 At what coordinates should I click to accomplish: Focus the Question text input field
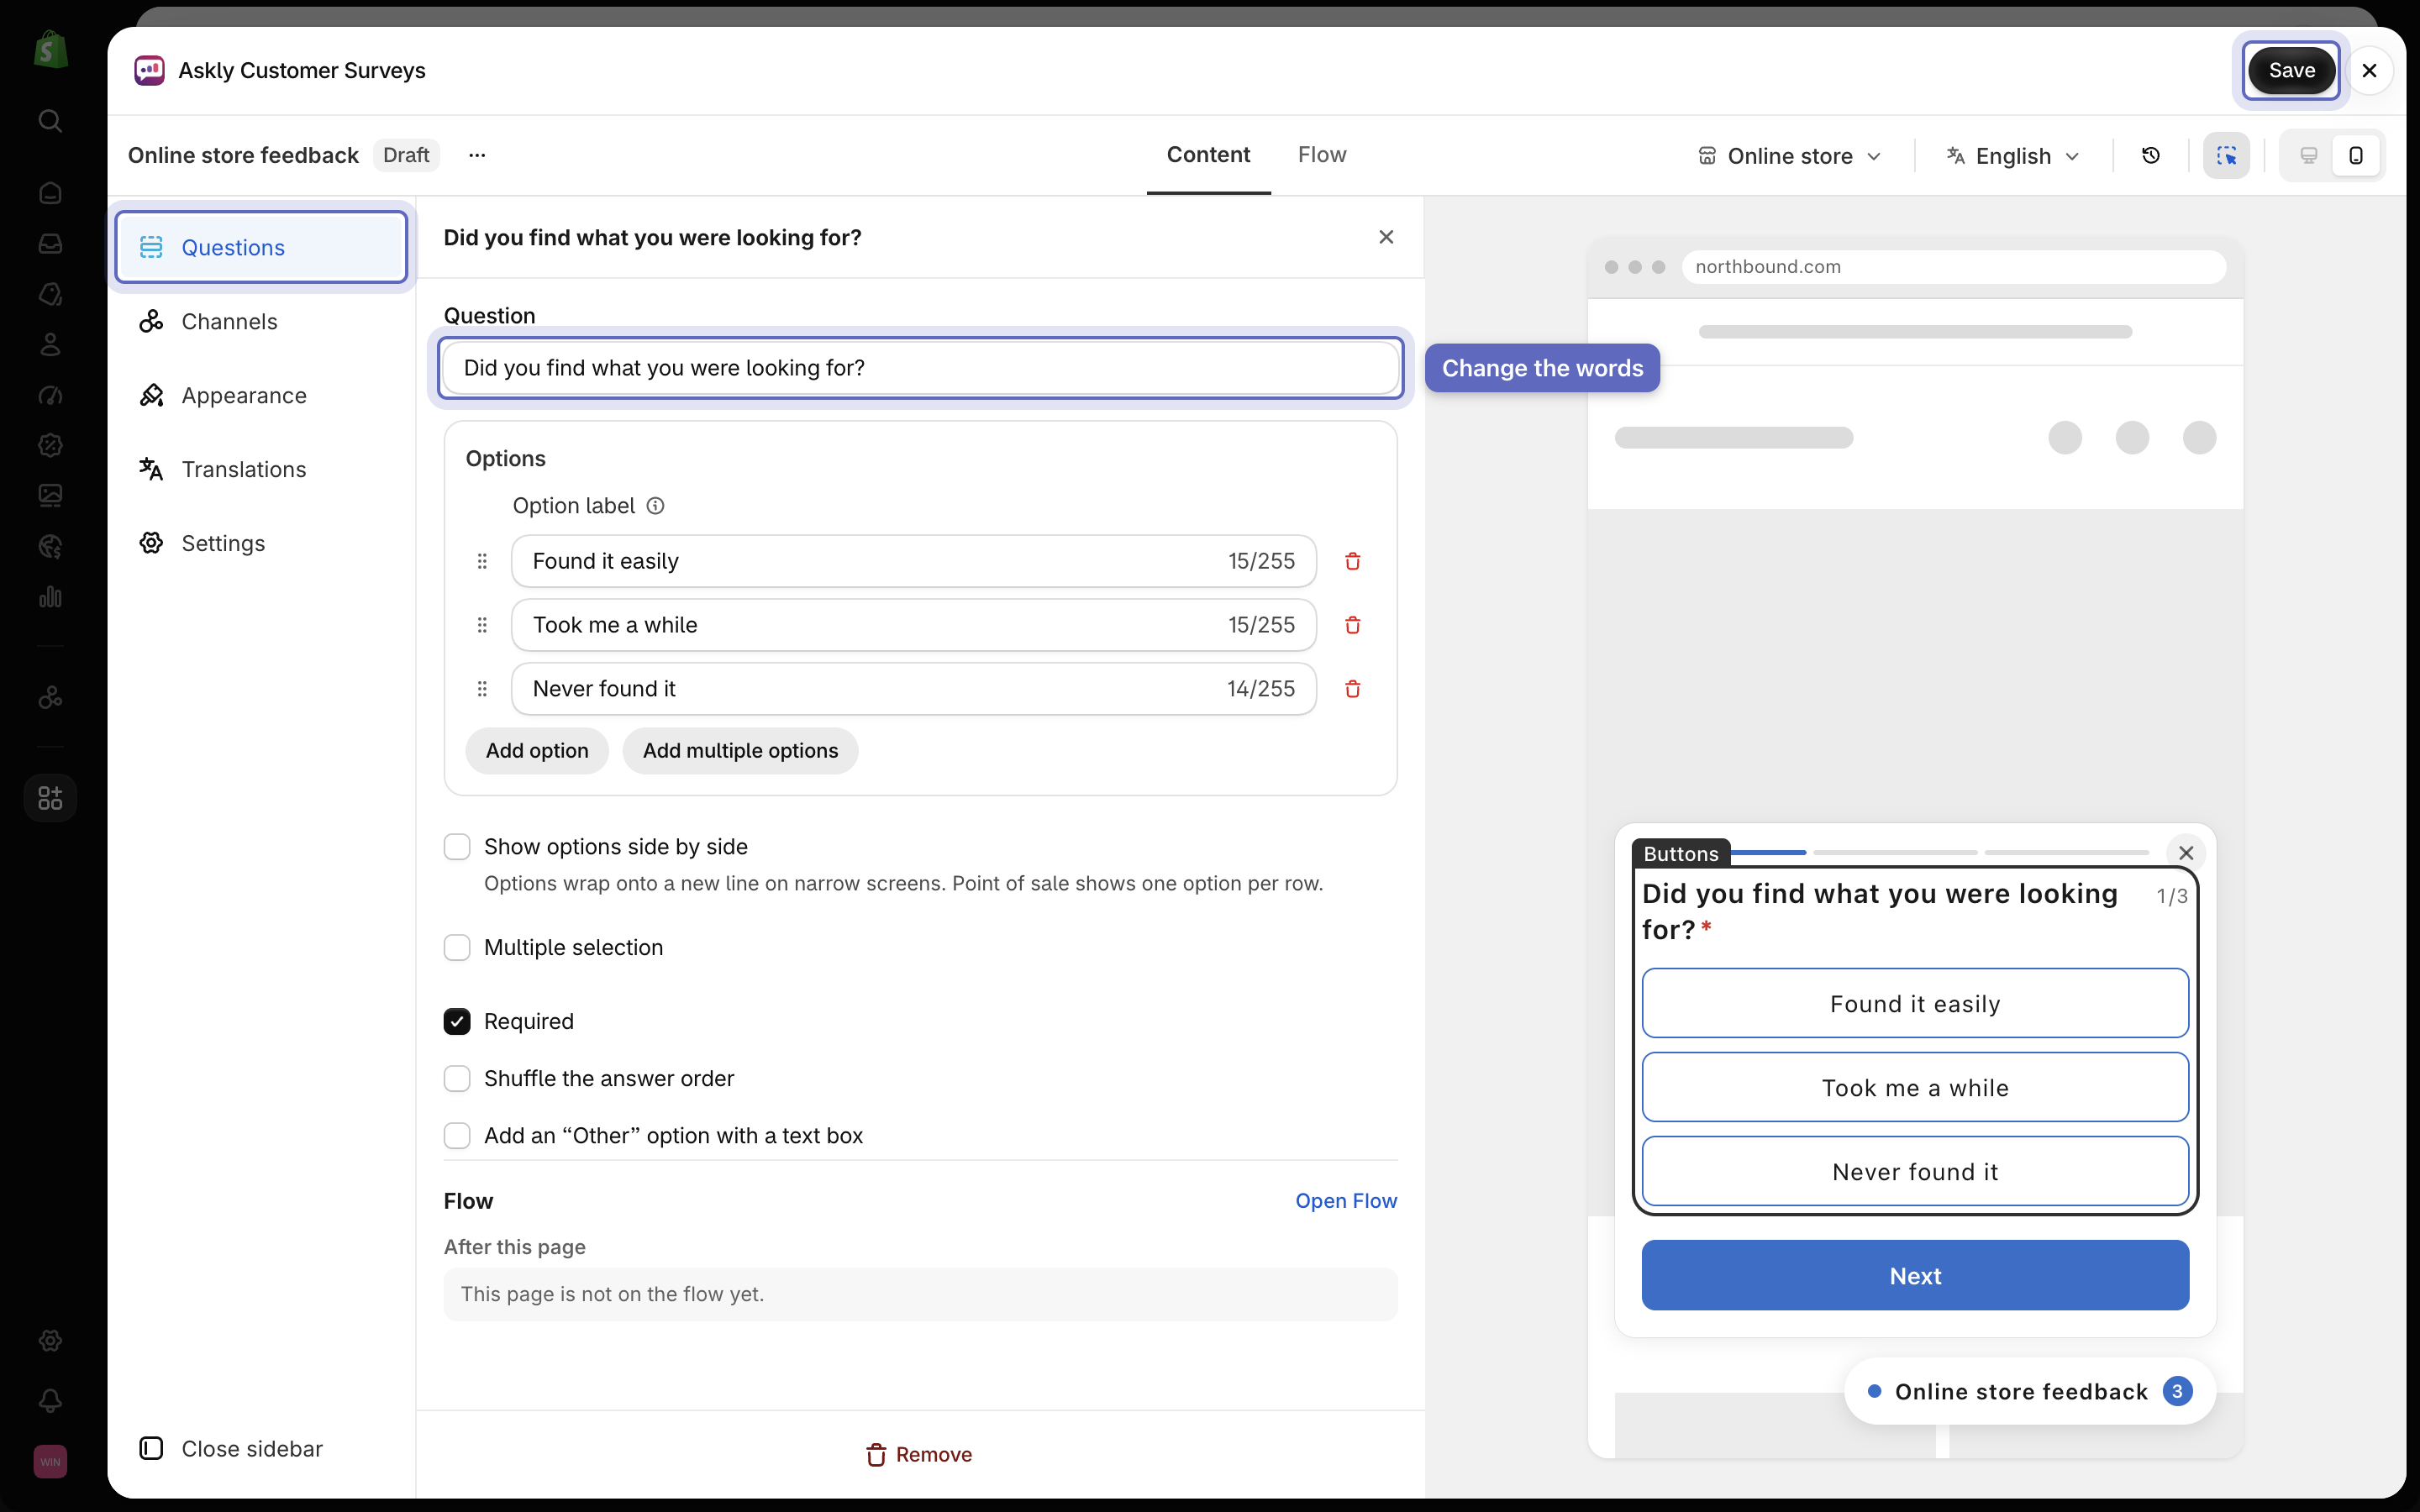(920, 368)
